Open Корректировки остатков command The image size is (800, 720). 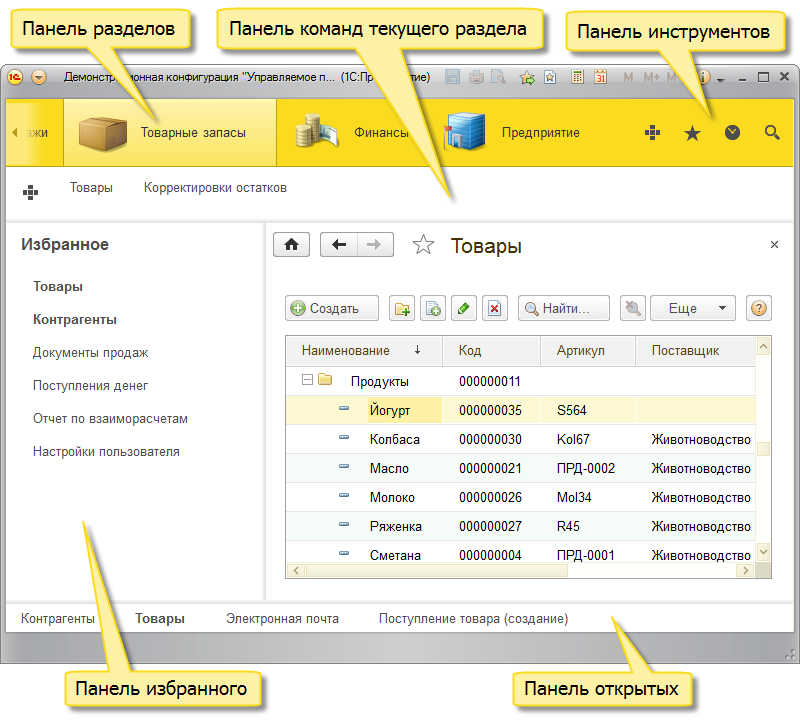tap(215, 188)
